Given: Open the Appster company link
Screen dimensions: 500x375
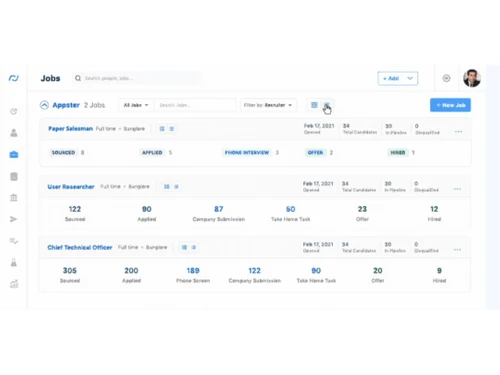Looking at the screenshot, I should (x=66, y=105).
